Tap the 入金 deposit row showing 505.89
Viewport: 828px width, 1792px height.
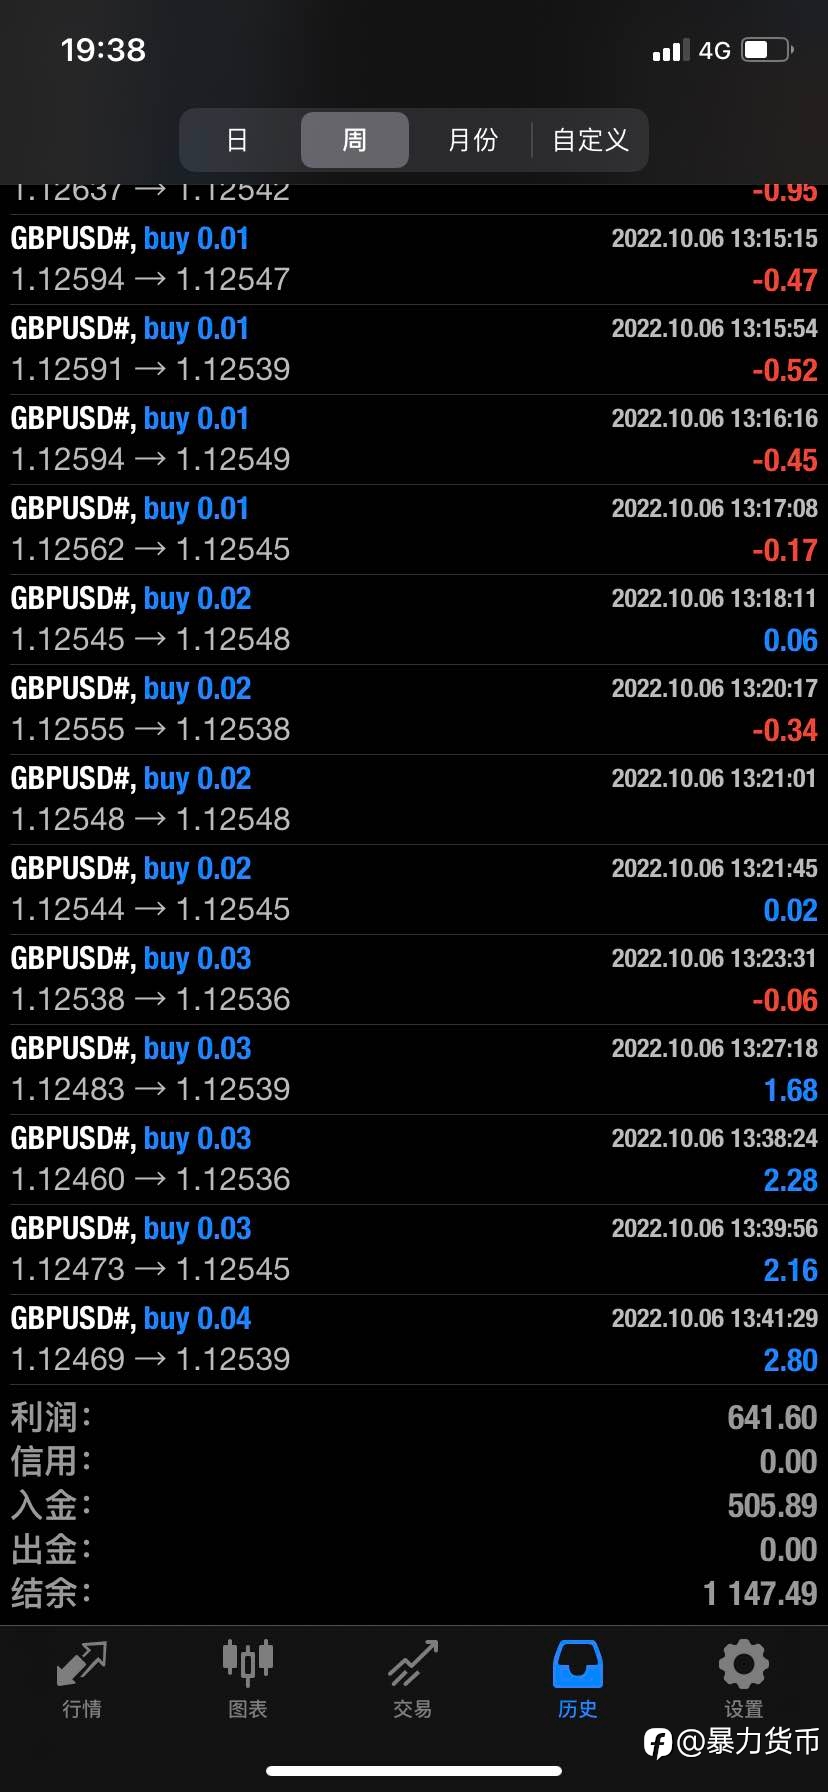(414, 1505)
